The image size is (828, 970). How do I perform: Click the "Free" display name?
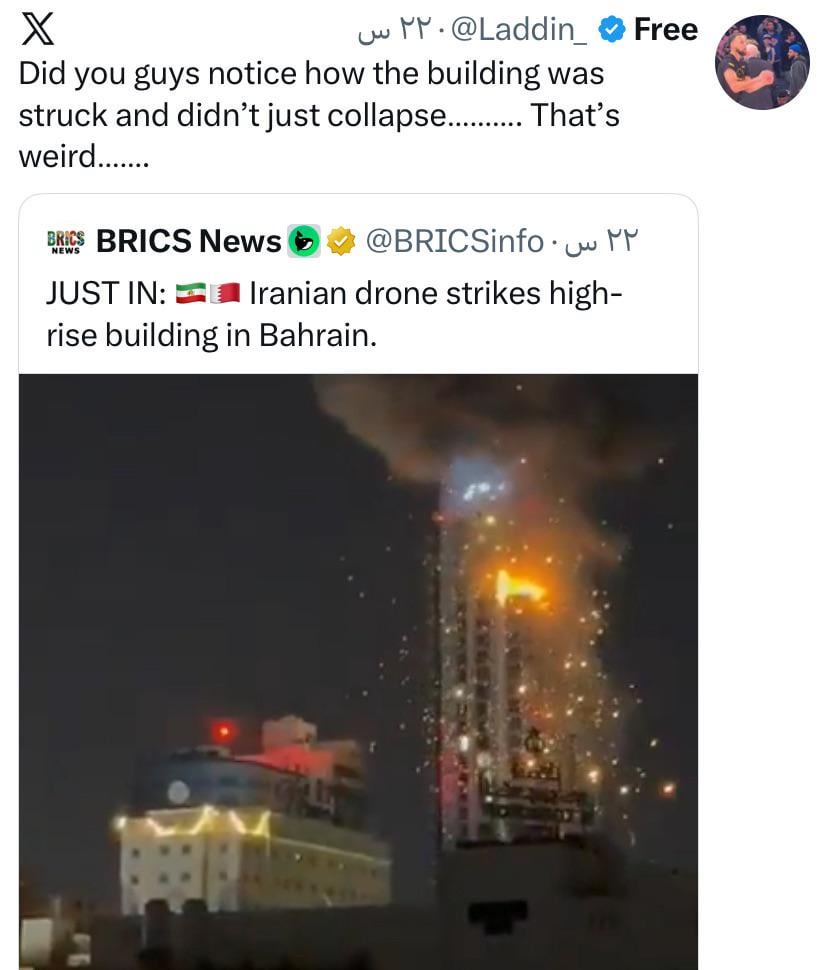[665, 30]
